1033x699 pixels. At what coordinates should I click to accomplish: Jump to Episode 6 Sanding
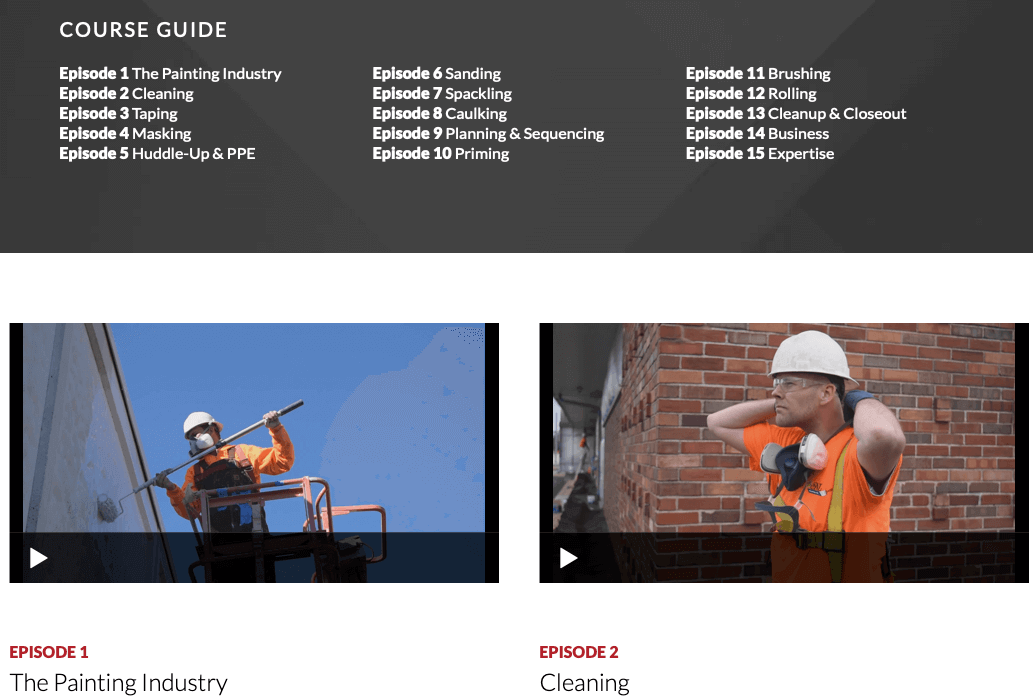tap(437, 73)
